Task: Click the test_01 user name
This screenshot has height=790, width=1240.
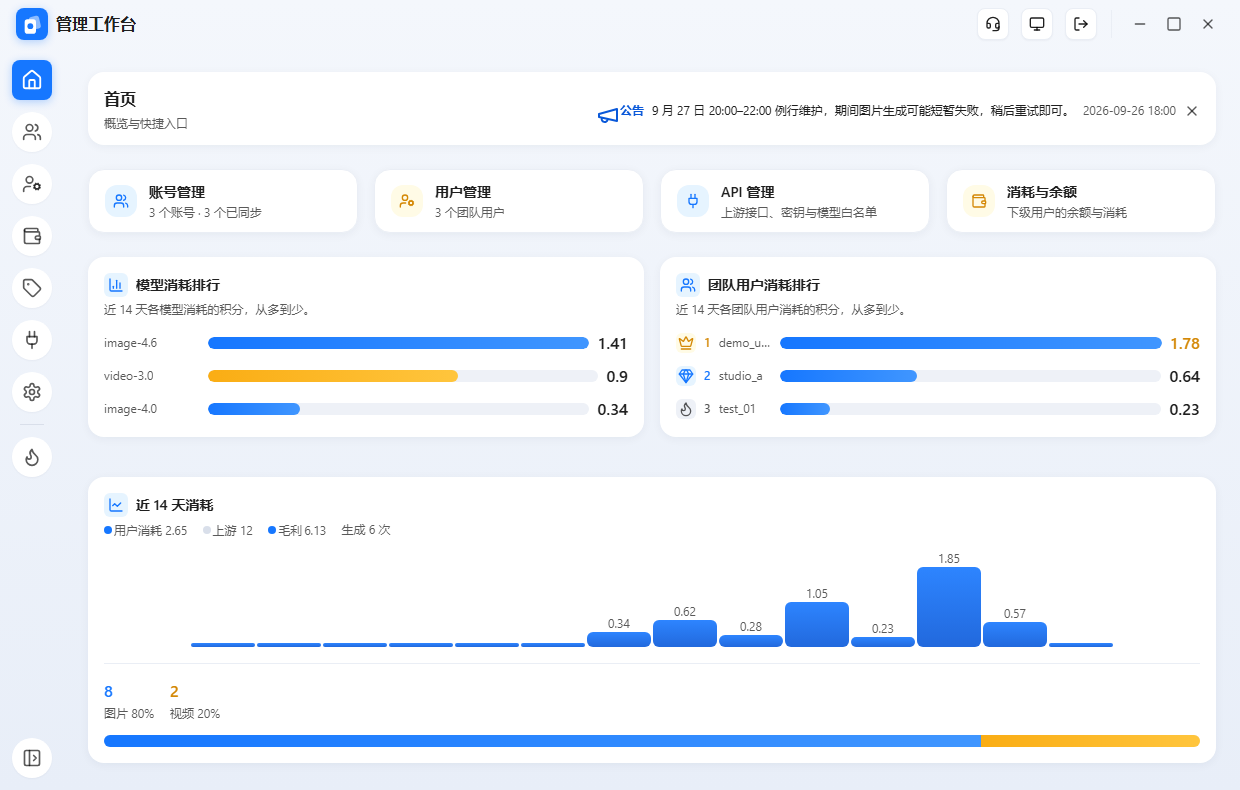Action: [x=737, y=409]
